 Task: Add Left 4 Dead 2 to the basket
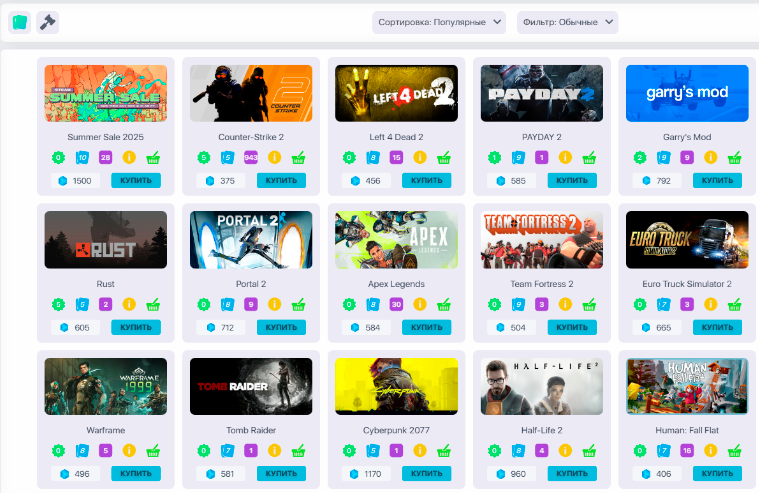click(x=443, y=157)
